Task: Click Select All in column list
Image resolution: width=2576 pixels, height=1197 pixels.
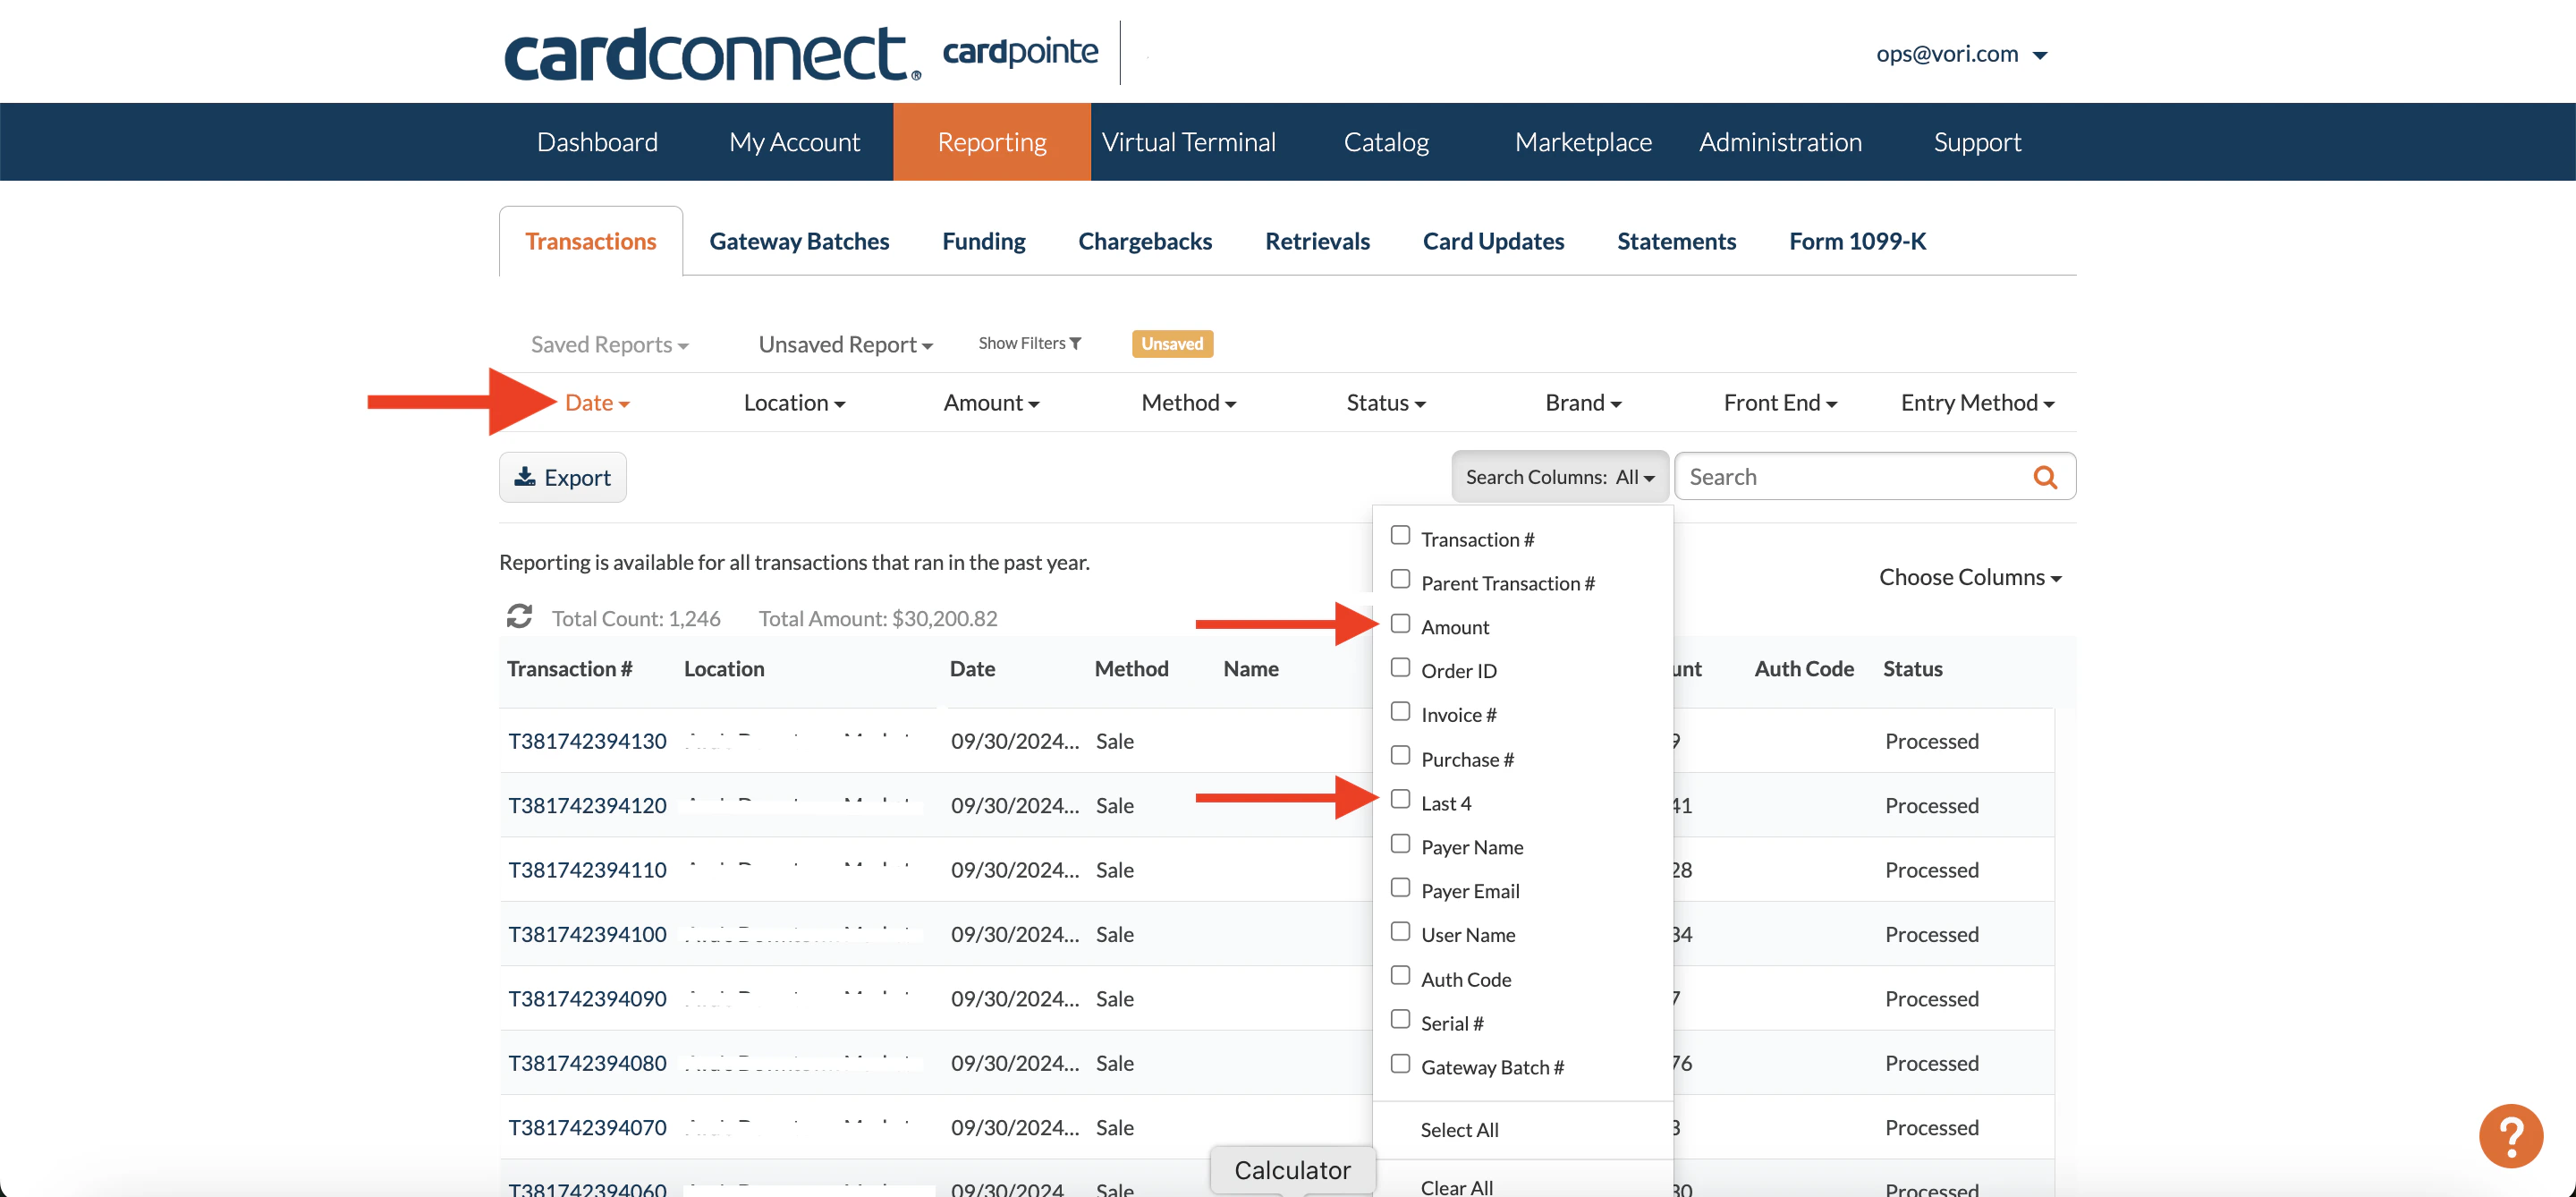Action: click(x=1459, y=1129)
